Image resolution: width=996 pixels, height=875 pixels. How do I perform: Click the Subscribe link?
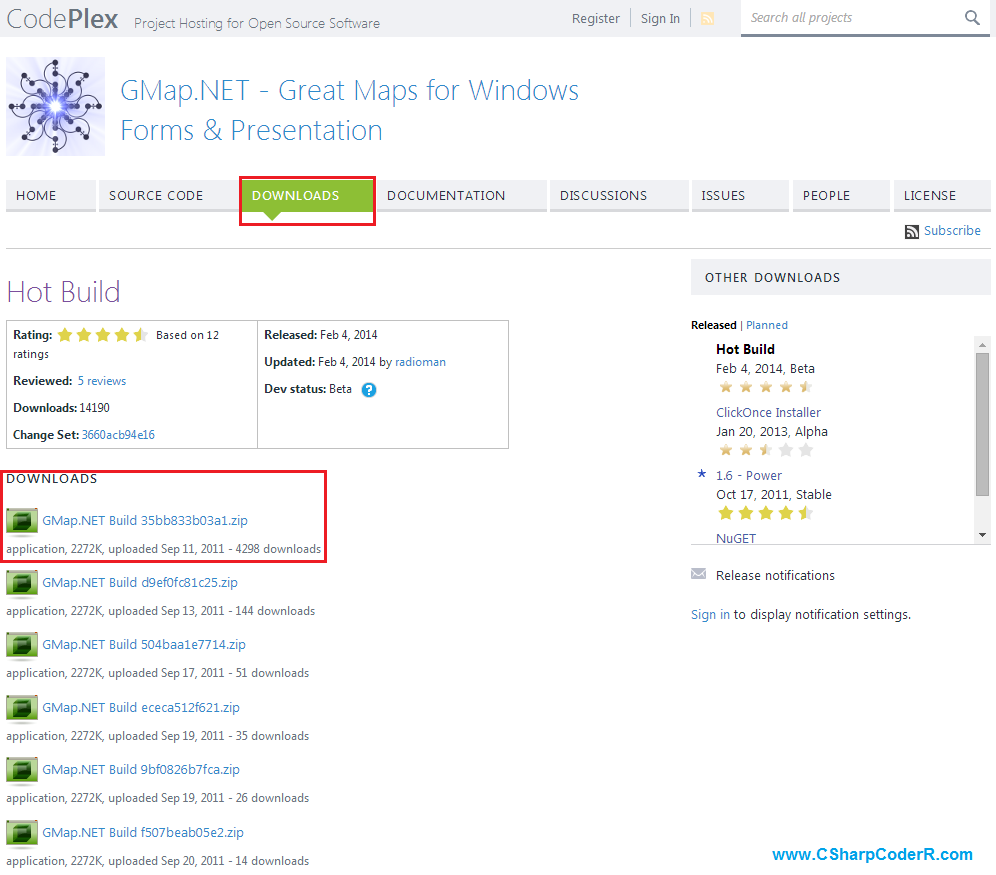952,230
